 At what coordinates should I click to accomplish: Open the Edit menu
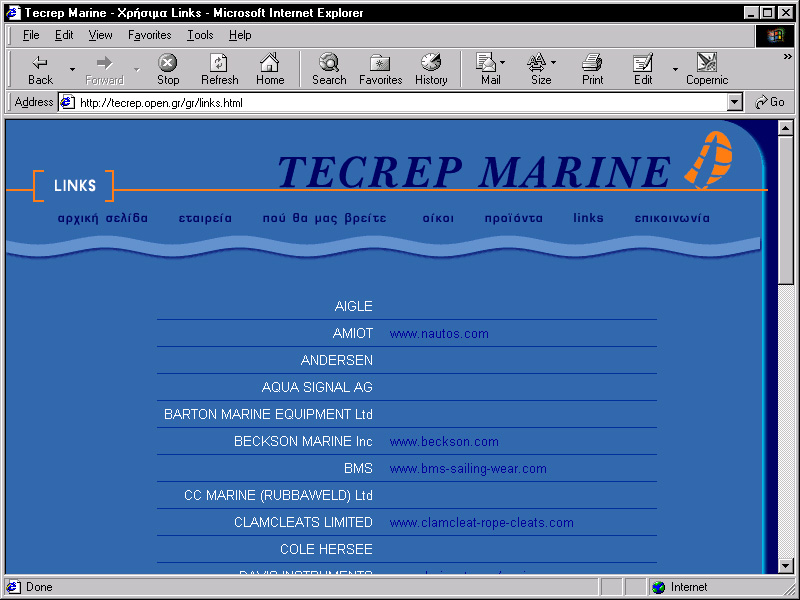[64, 35]
